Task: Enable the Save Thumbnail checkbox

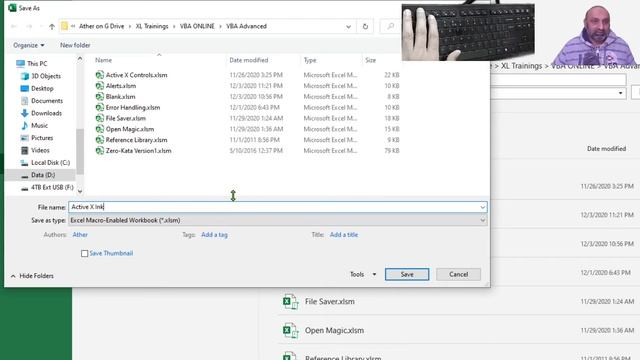Action: pyautogui.click(x=84, y=253)
